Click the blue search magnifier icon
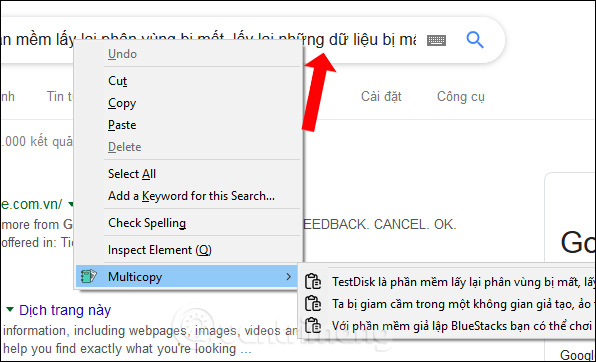 pyautogui.click(x=475, y=40)
